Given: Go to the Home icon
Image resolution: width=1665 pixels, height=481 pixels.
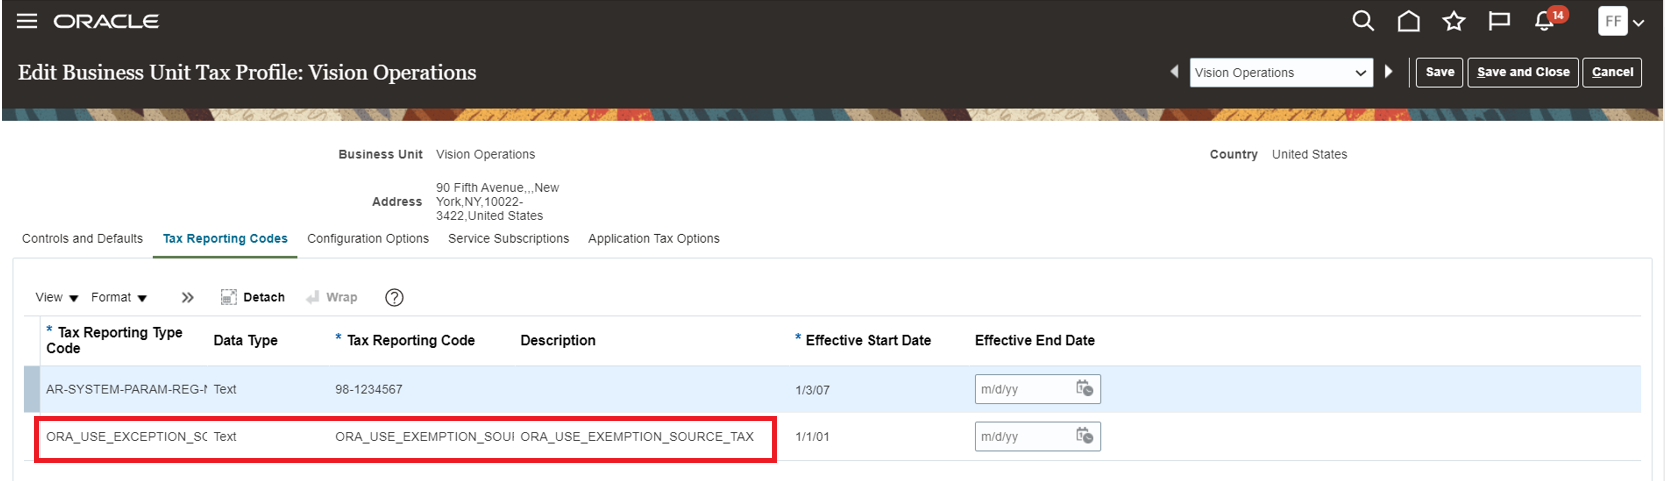Looking at the screenshot, I should 1408,21.
